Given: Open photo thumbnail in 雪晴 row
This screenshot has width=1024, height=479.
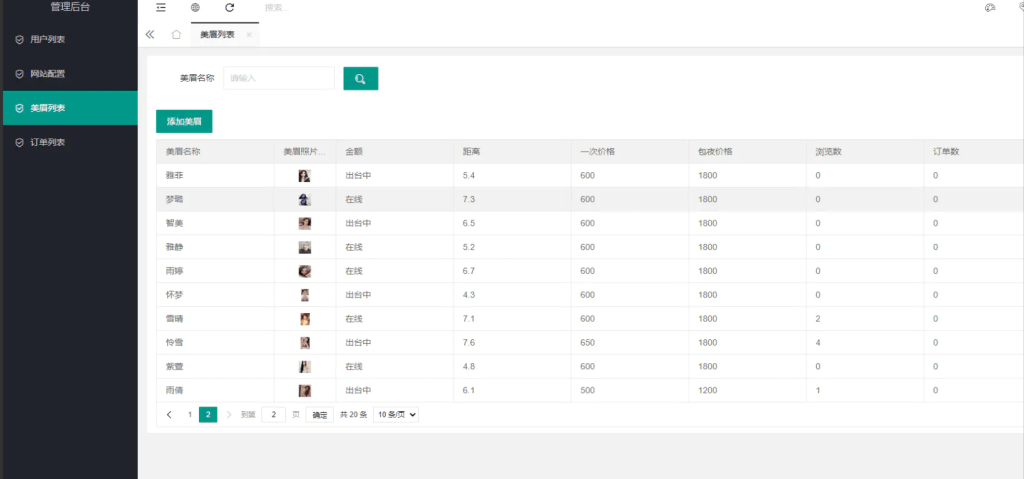Looking at the screenshot, I should tap(304, 319).
